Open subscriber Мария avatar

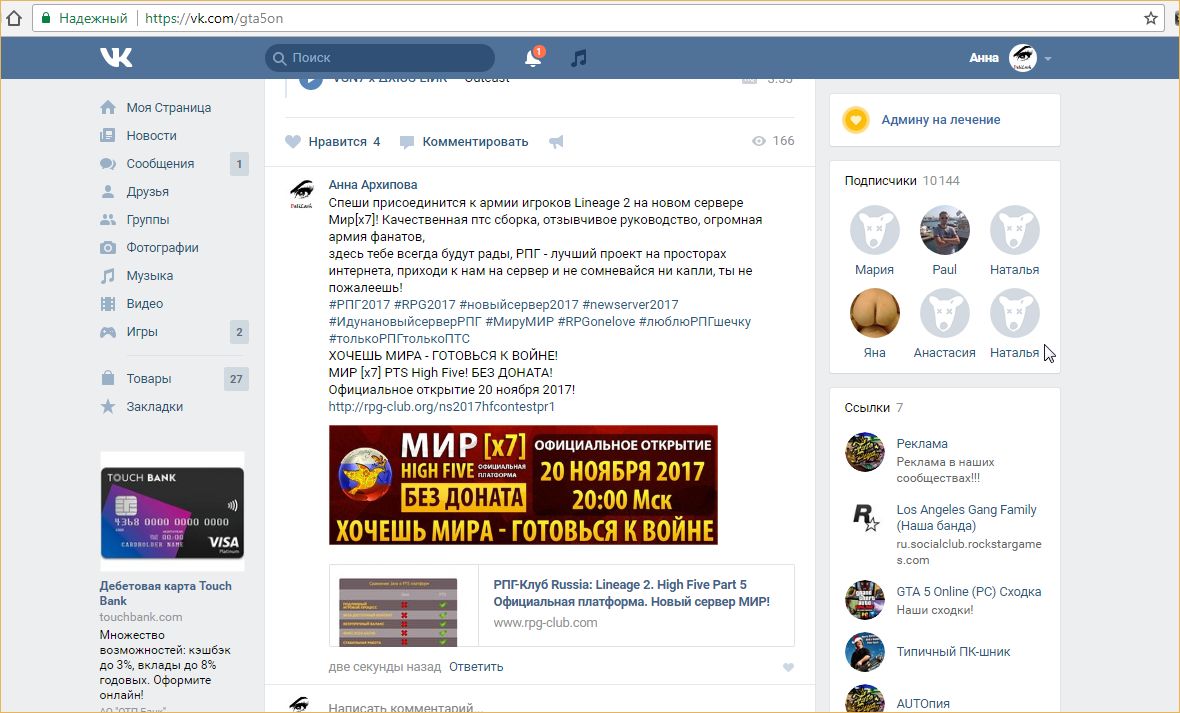pyautogui.click(x=874, y=230)
